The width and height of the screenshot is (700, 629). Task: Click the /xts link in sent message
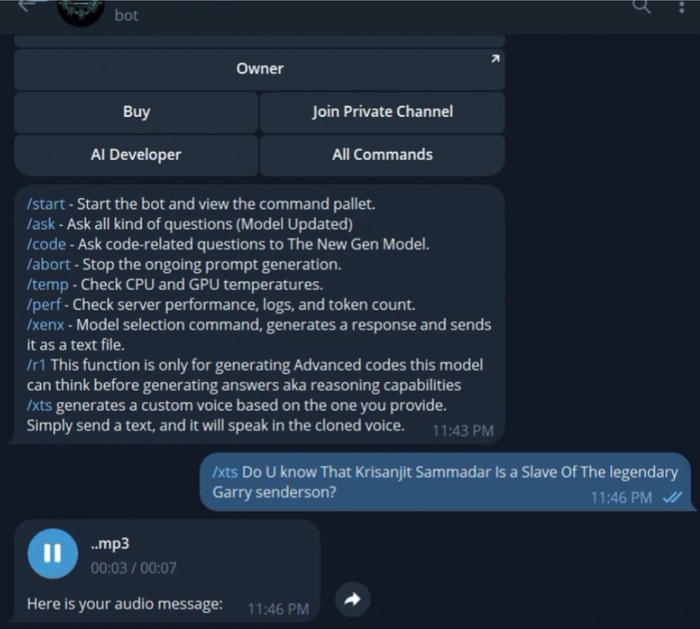tap(225, 472)
